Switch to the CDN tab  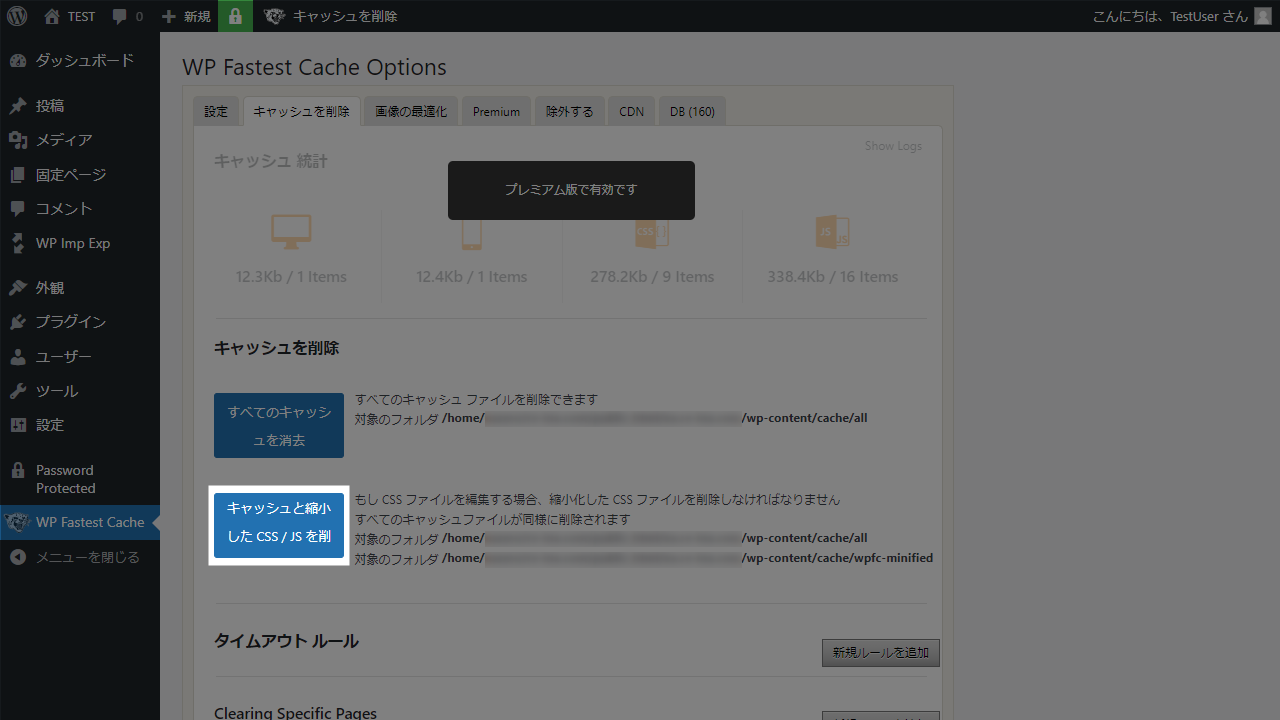631,111
